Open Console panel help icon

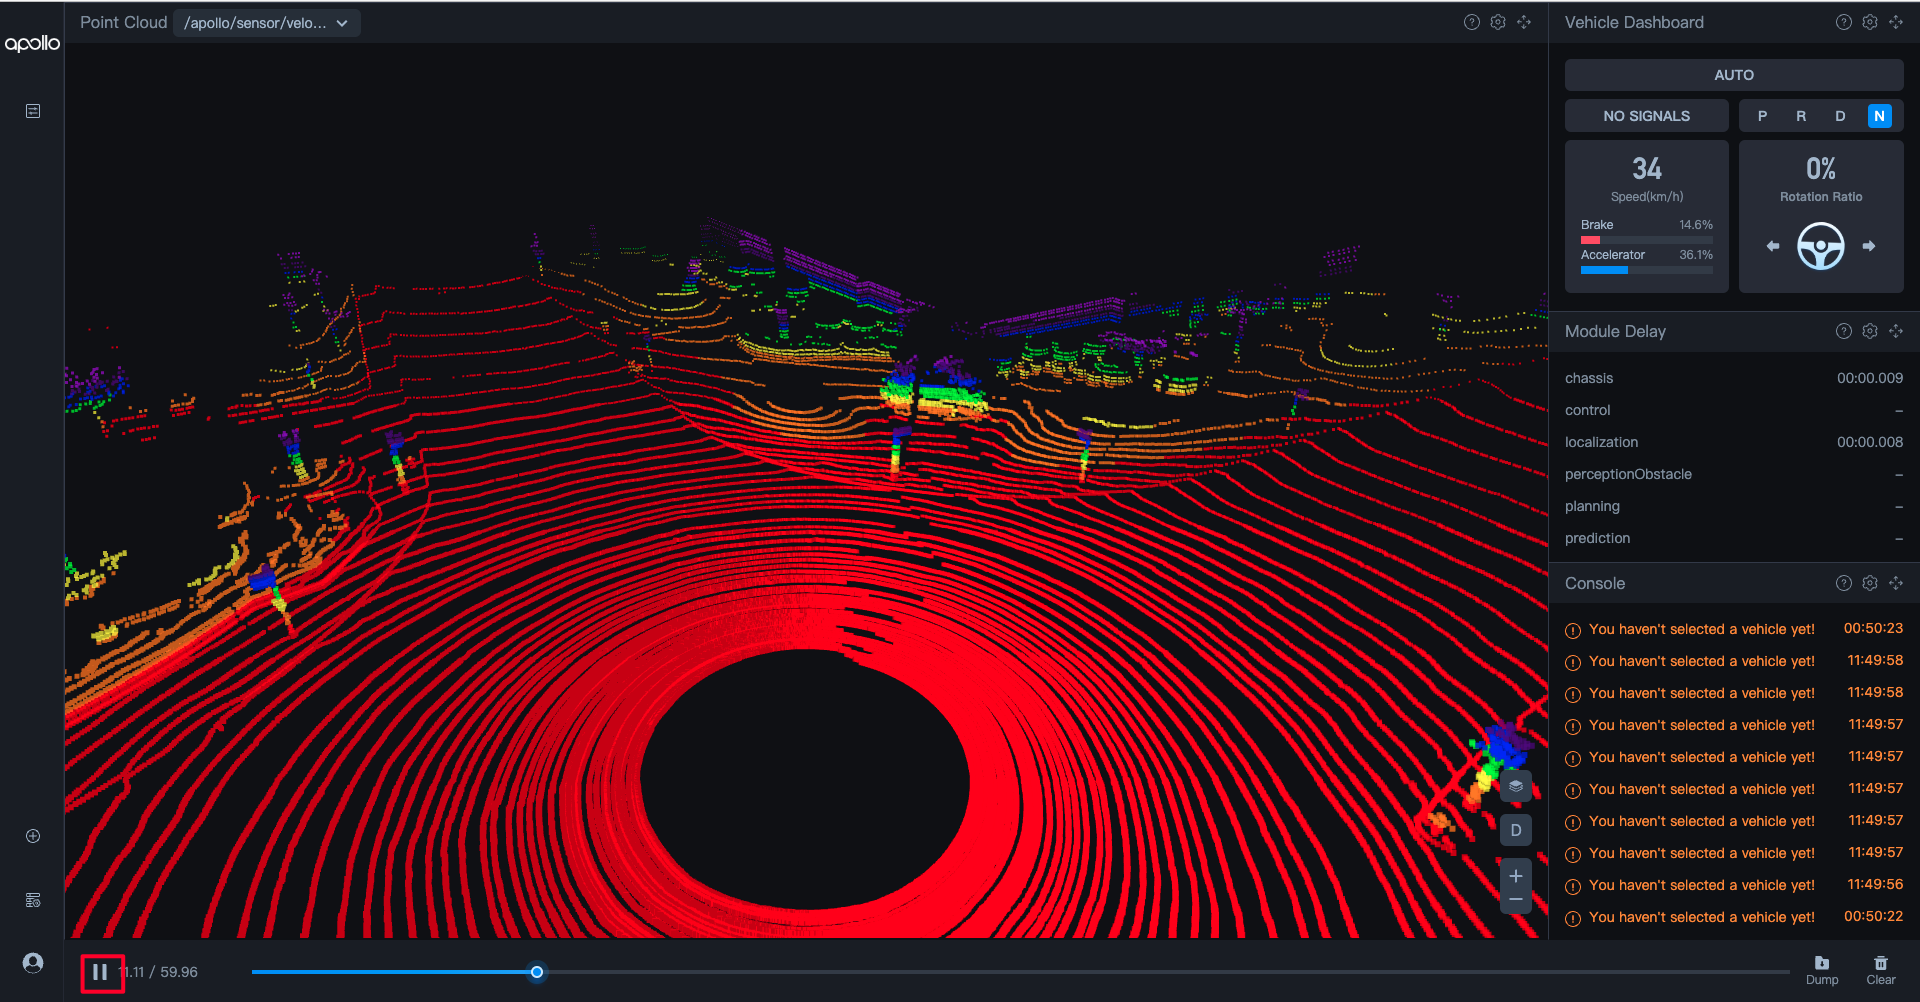point(1844,583)
